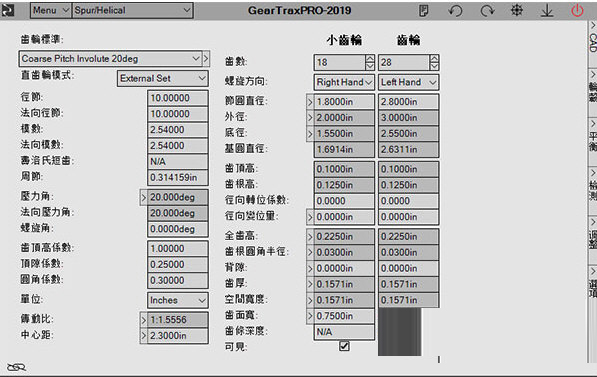Decrease gear teeth count of 28

pyautogui.click(x=434, y=66)
